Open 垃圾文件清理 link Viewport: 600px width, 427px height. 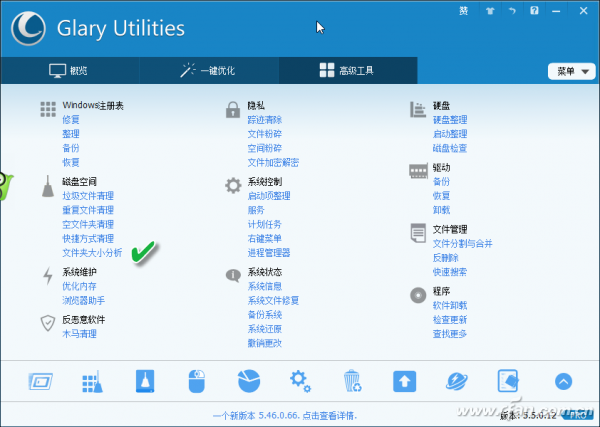pyautogui.click(x=88, y=196)
